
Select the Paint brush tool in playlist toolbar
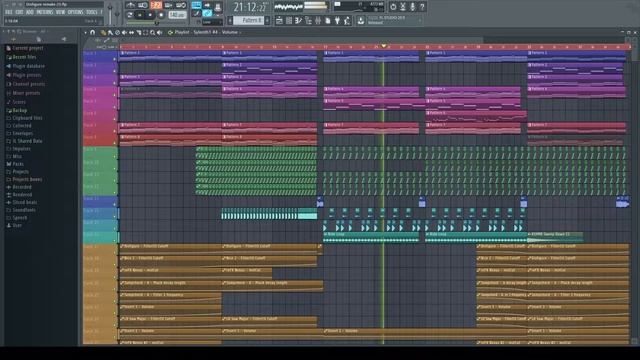110,32
